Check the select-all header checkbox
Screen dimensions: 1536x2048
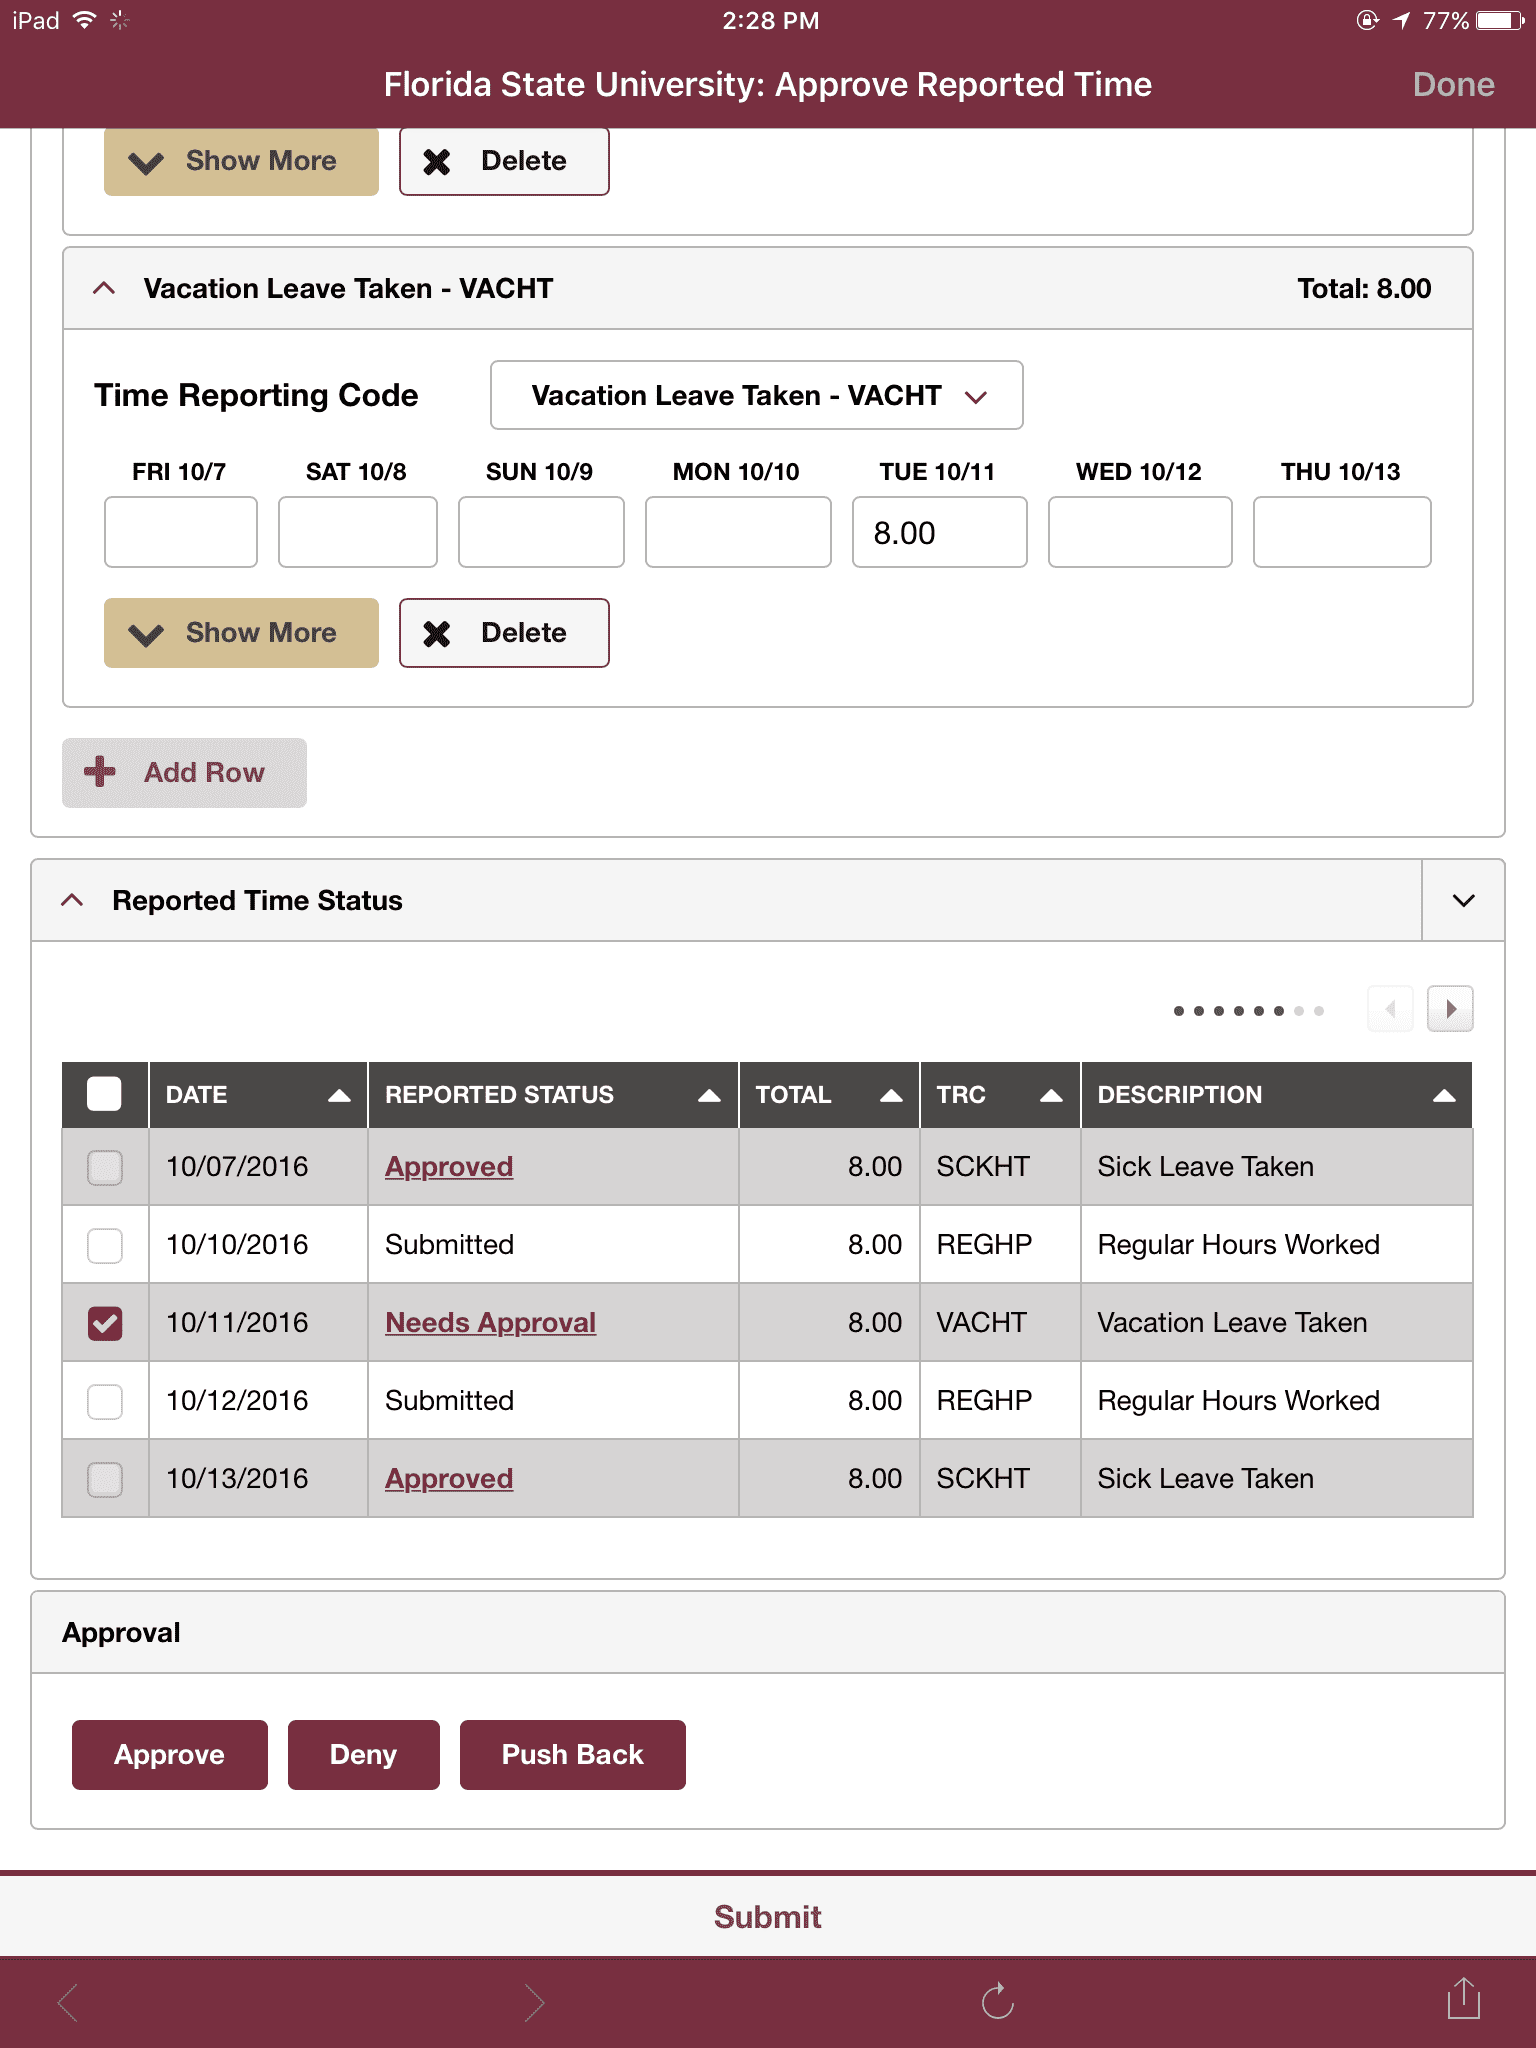point(105,1094)
